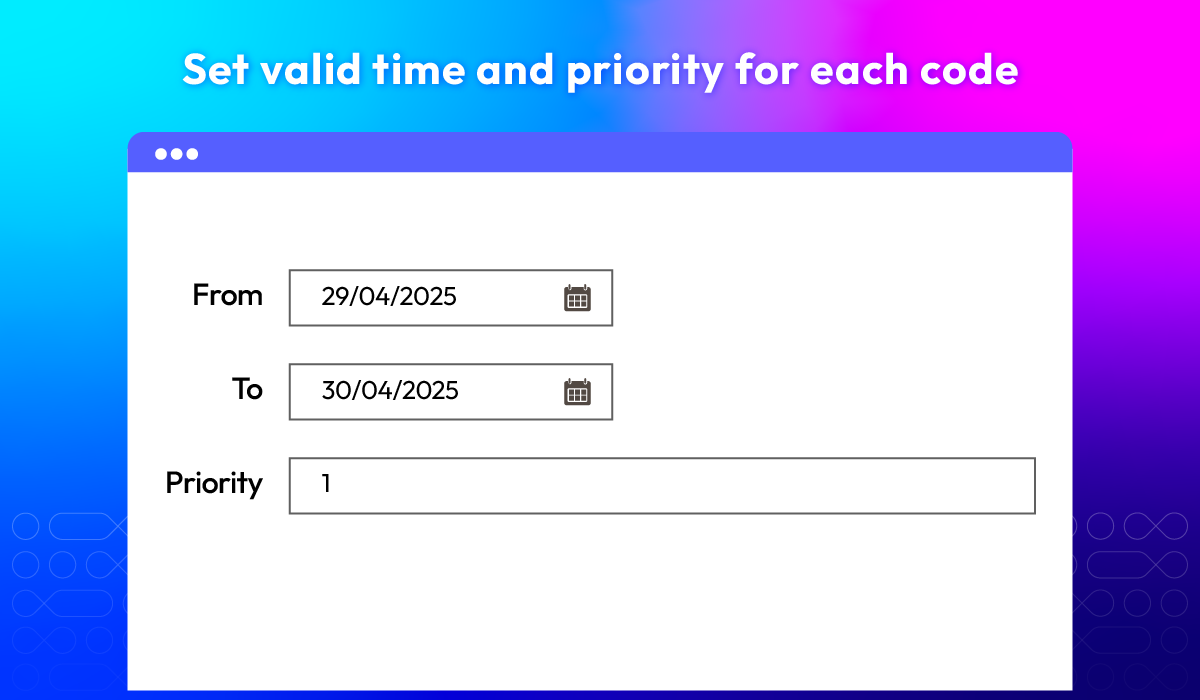This screenshot has width=1200, height=700.
Task: Click the "From" field label
Action: pyautogui.click(x=227, y=296)
